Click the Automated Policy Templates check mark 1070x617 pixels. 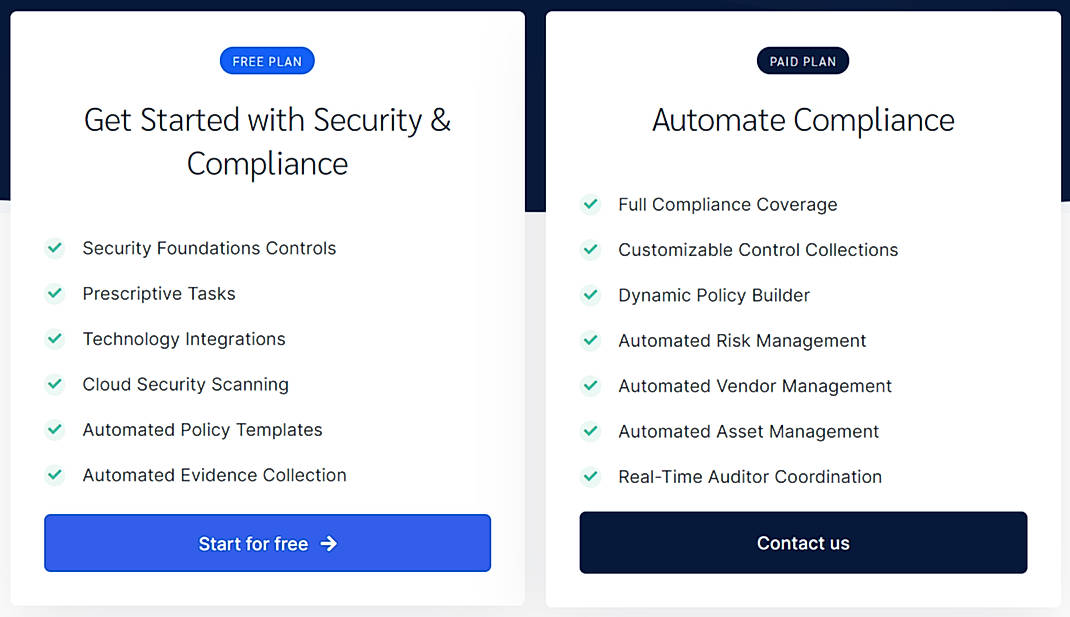point(55,430)
